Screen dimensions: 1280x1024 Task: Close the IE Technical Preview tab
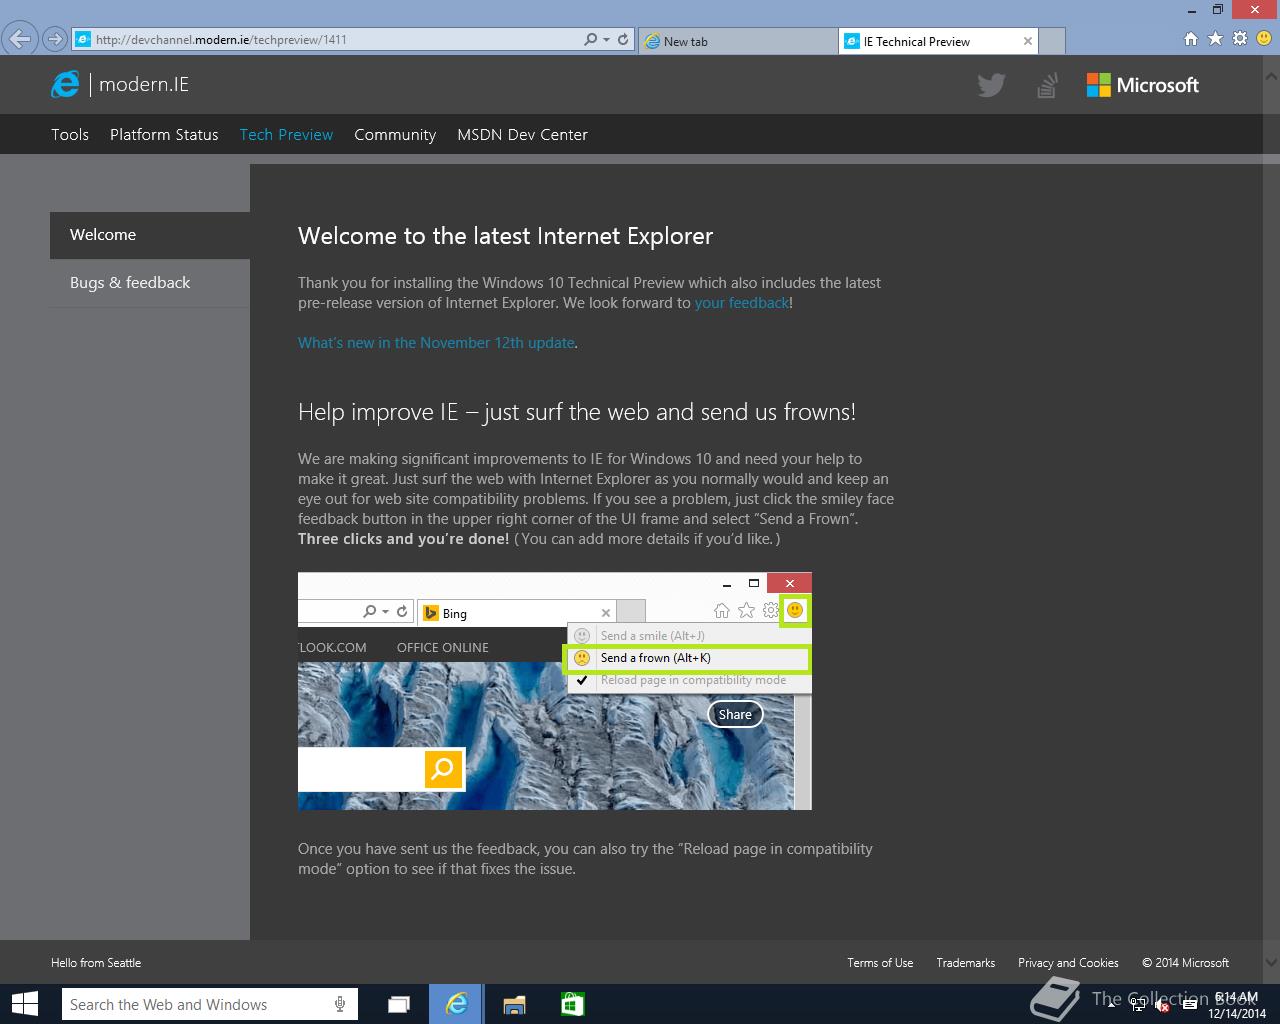click(1028, 41)
